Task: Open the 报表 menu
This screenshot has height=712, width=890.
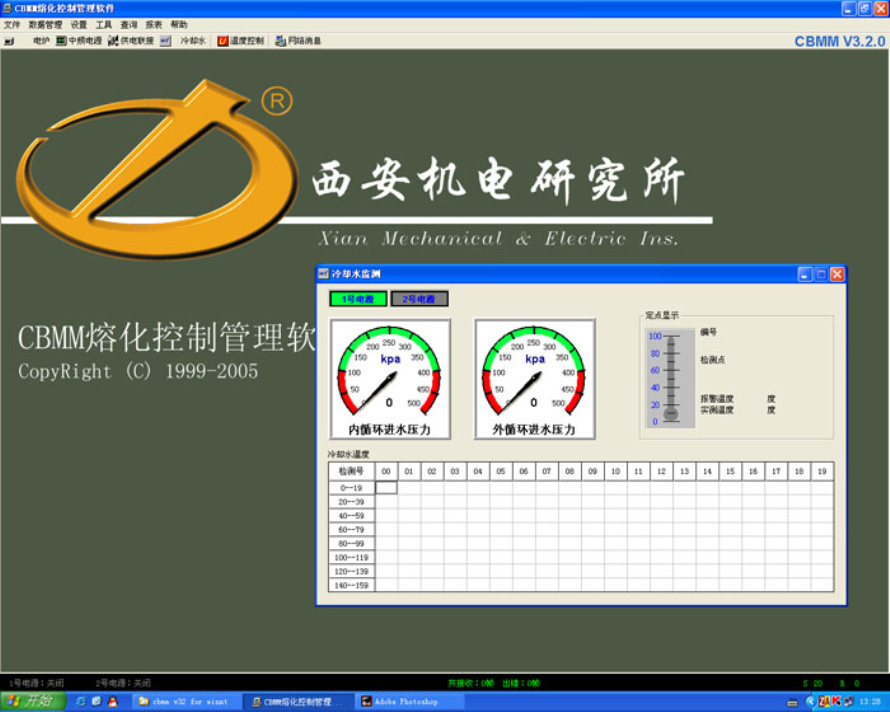Action: pyautogui.click(x=154, y=24)
